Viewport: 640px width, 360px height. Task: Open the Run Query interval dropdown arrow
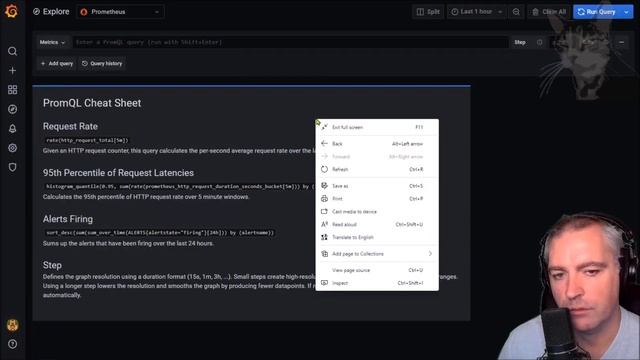coord(626,12)
